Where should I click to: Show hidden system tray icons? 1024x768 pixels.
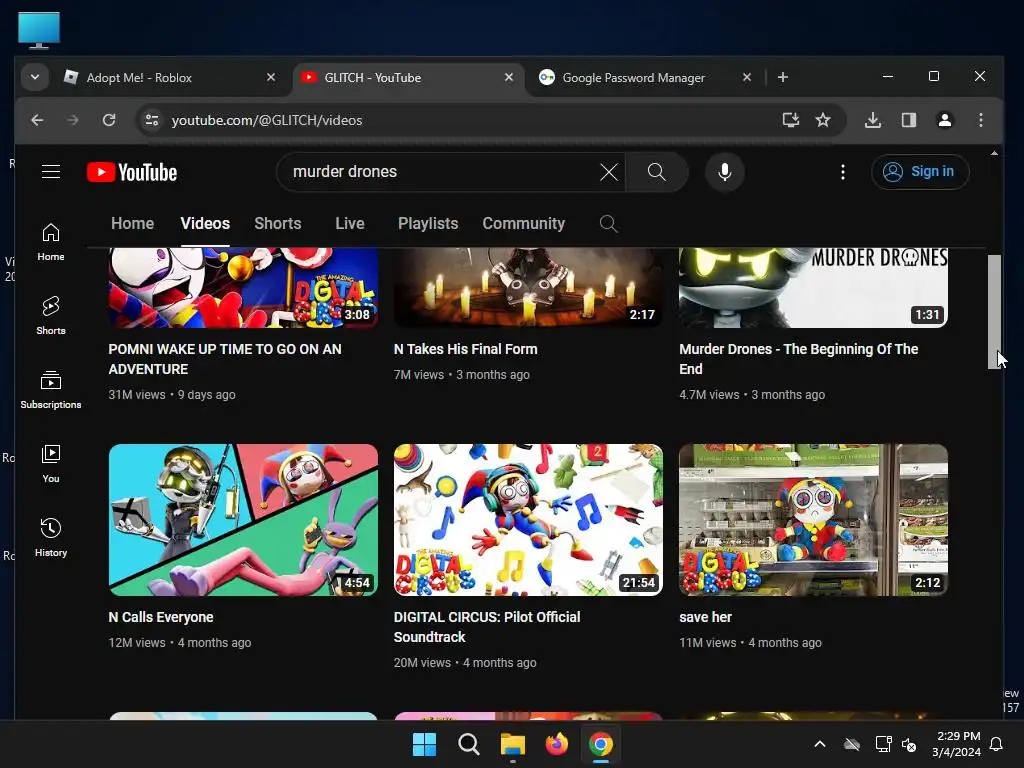tap(820, 744)
